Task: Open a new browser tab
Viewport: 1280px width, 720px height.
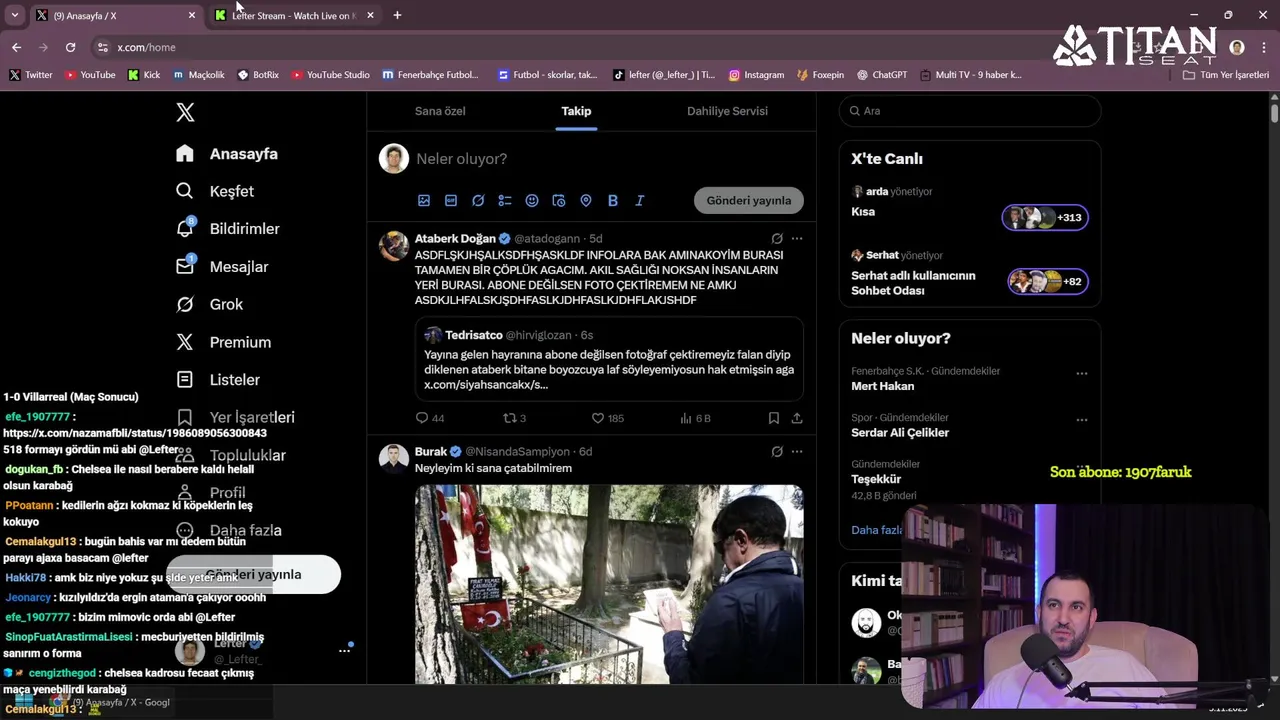Action: pyautogui.click(x=397, y=15)
